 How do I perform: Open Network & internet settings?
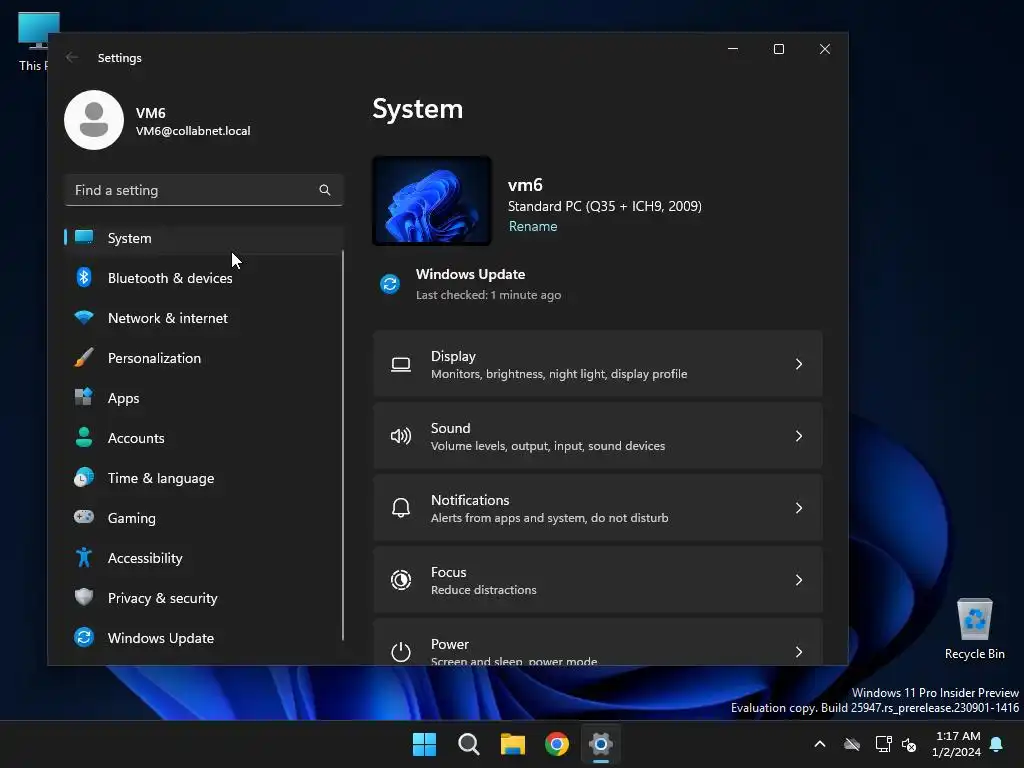204,318
